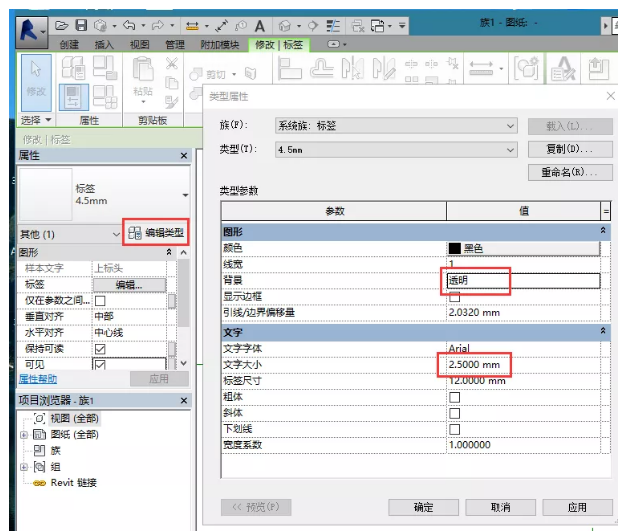Save the family with the floppy disk icon
This screenshot has width=628, height=531.
81,26
